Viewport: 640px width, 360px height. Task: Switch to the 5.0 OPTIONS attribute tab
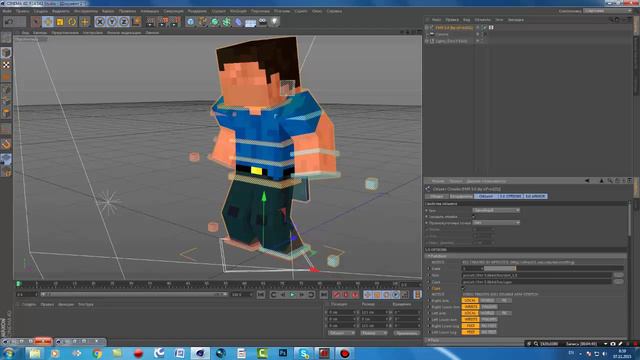coord(510,196)
